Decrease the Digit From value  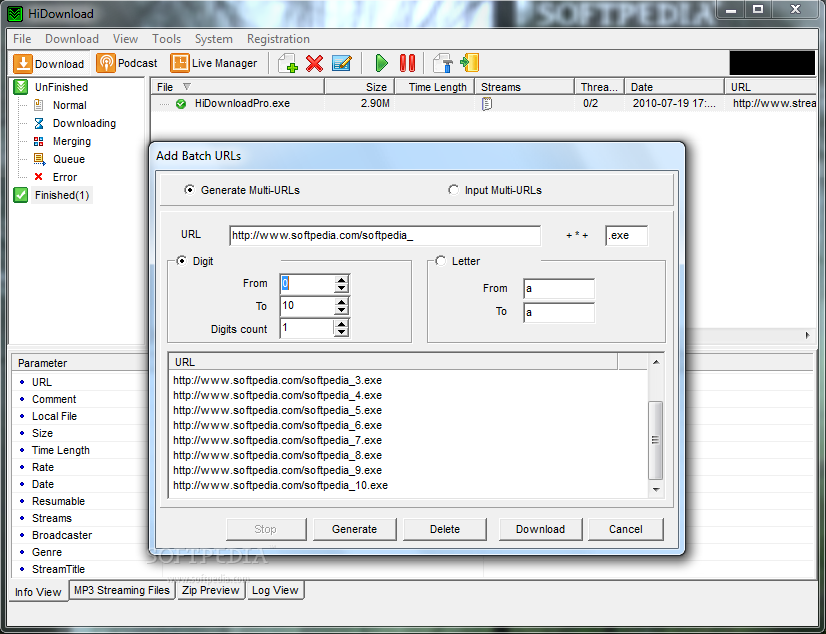(x=341, y=288)
